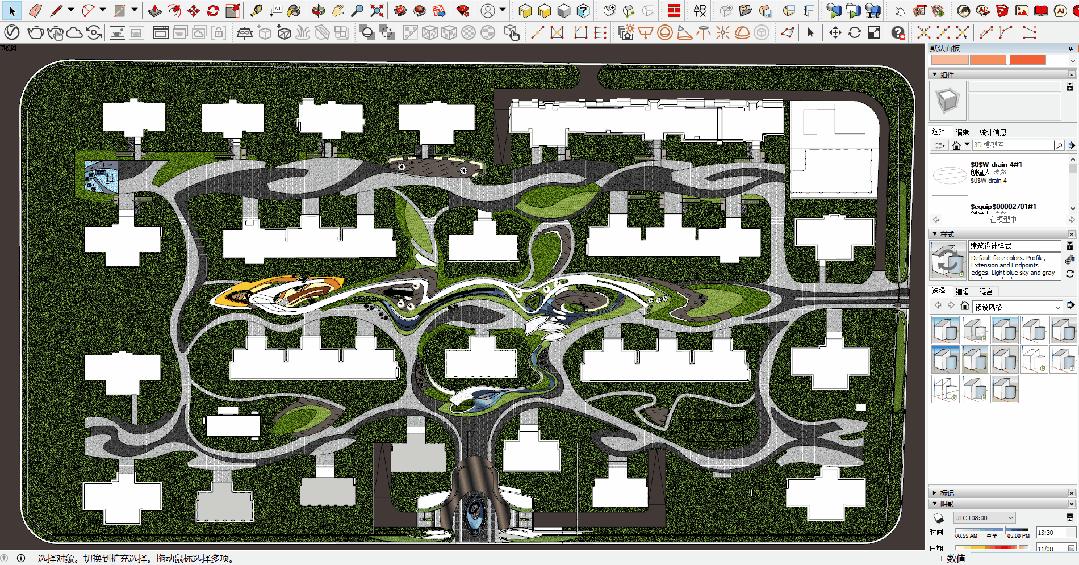Select the Paint Bucket tool
This screenshot has height=565, width=1079.
click(x=294, y=10)
